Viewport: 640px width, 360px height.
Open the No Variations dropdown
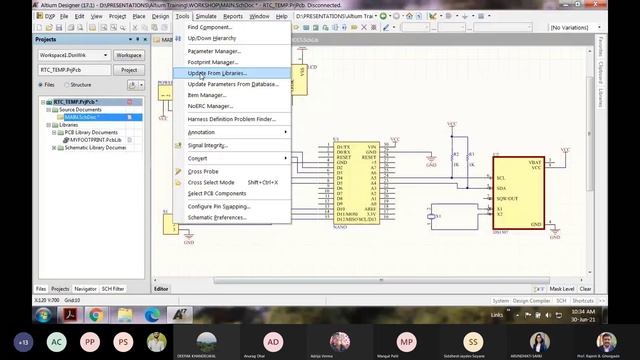599,27
